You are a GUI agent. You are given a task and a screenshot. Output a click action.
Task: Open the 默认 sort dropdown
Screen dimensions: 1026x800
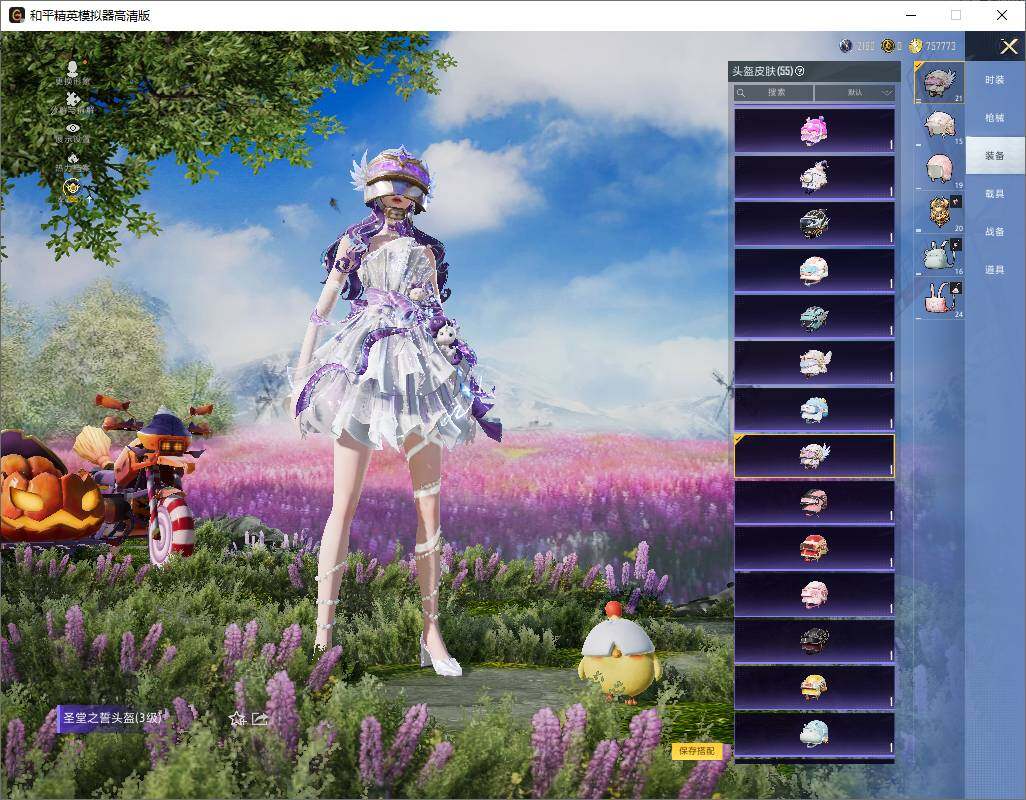pyautogui.click(x=855, y=92)
